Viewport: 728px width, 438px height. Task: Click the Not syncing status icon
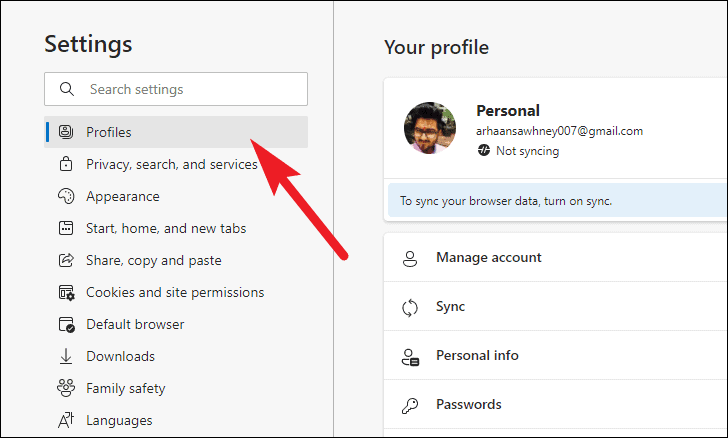(484, 150)
